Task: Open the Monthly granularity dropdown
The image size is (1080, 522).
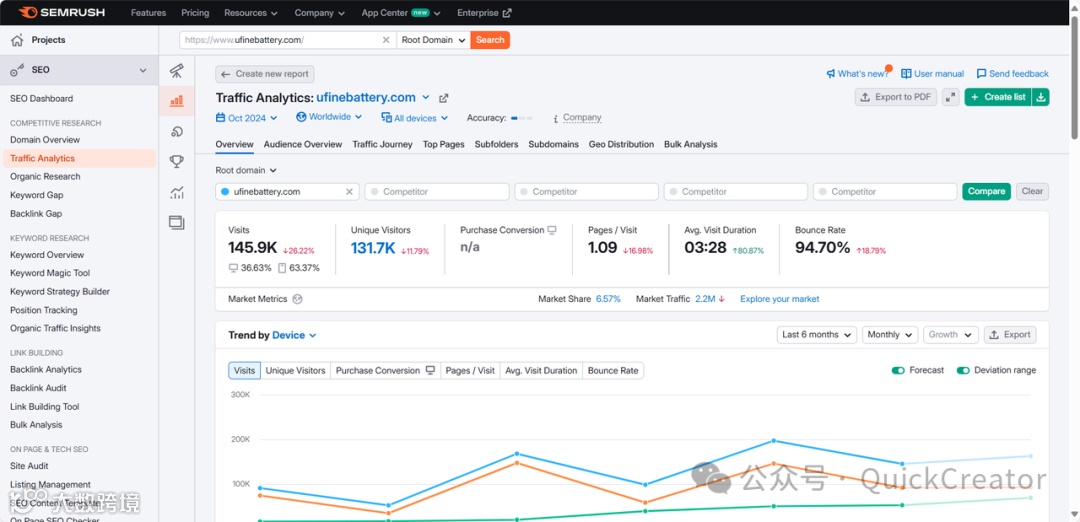Action: coord(890,335)
